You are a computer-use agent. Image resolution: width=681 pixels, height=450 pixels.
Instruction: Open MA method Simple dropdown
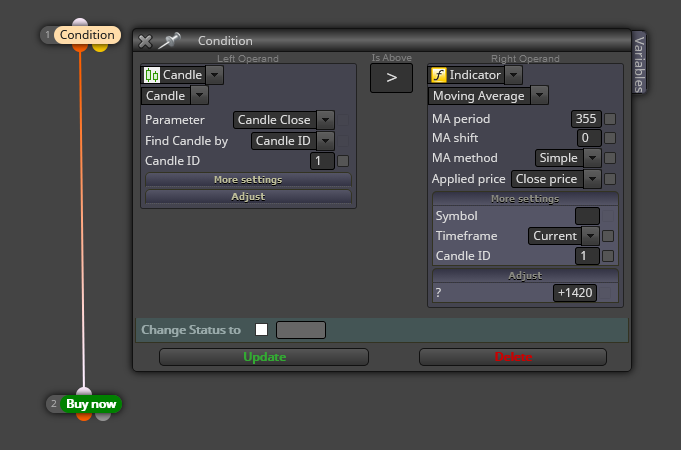(x=592, y=158)
